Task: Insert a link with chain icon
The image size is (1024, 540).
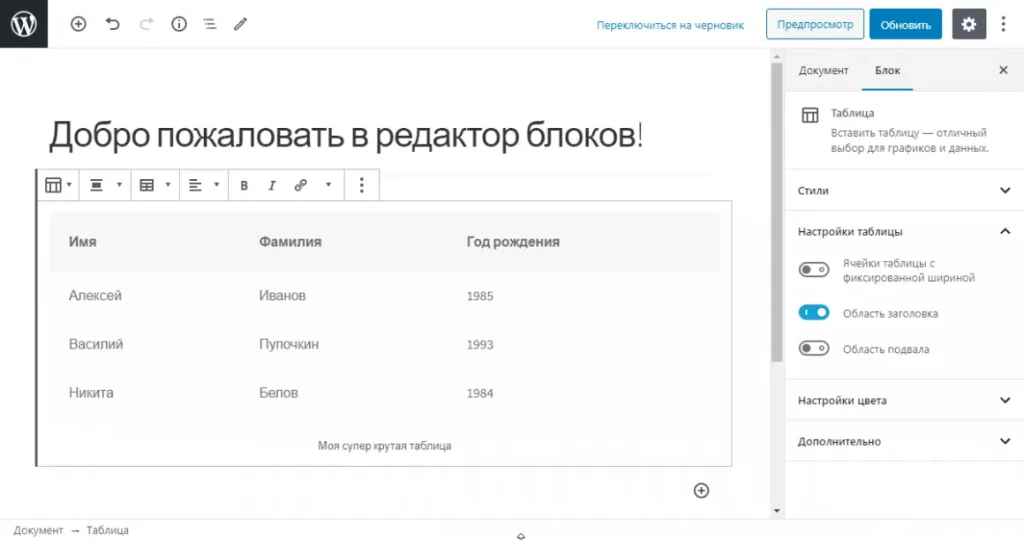Action: point(300,185)
